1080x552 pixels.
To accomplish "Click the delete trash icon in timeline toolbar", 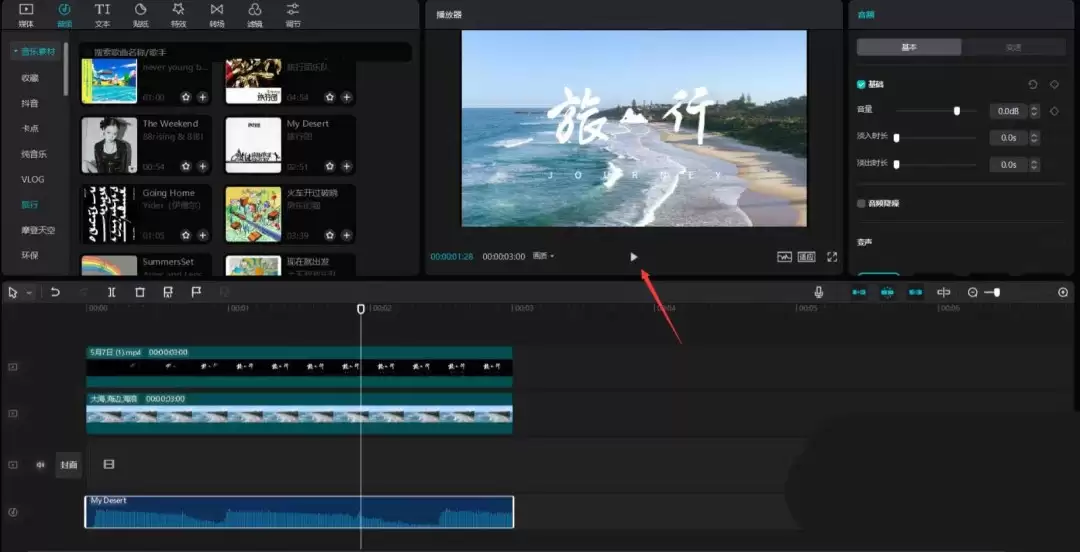I will click(140, 292).
